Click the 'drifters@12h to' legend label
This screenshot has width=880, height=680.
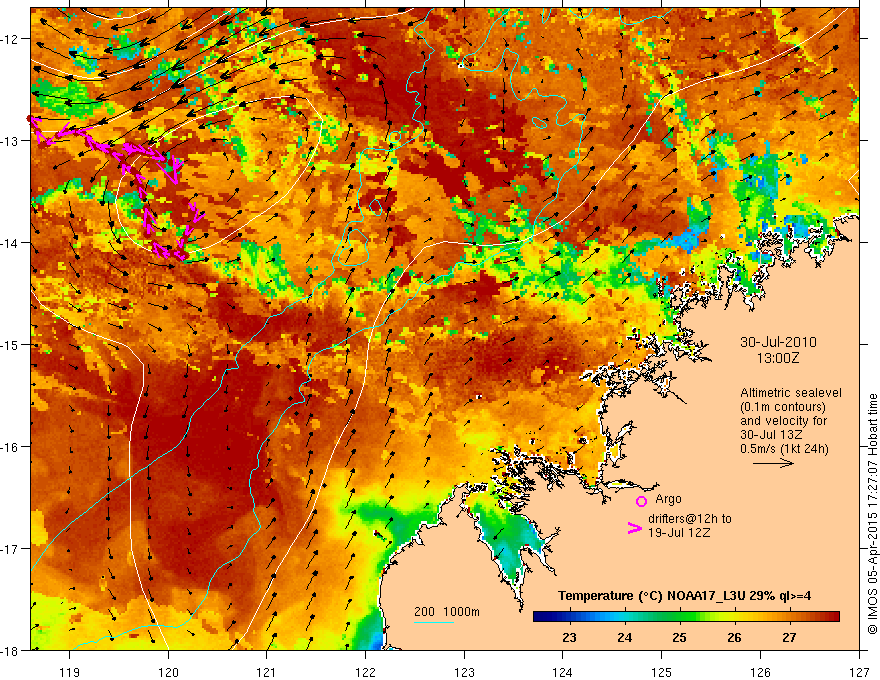[690, 518]
